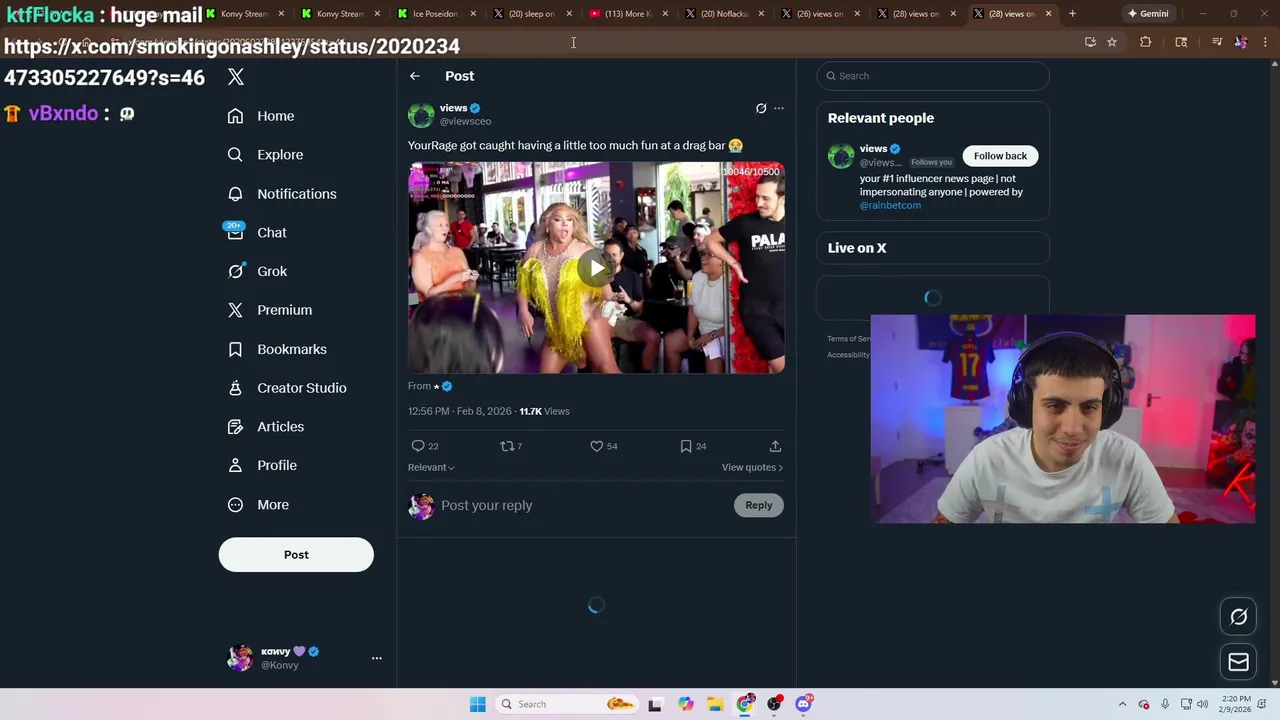1280x720 pixels.
Task: Open Creator Studio in the sidebar
Action: pyautogui.click(x=287, y=388)
